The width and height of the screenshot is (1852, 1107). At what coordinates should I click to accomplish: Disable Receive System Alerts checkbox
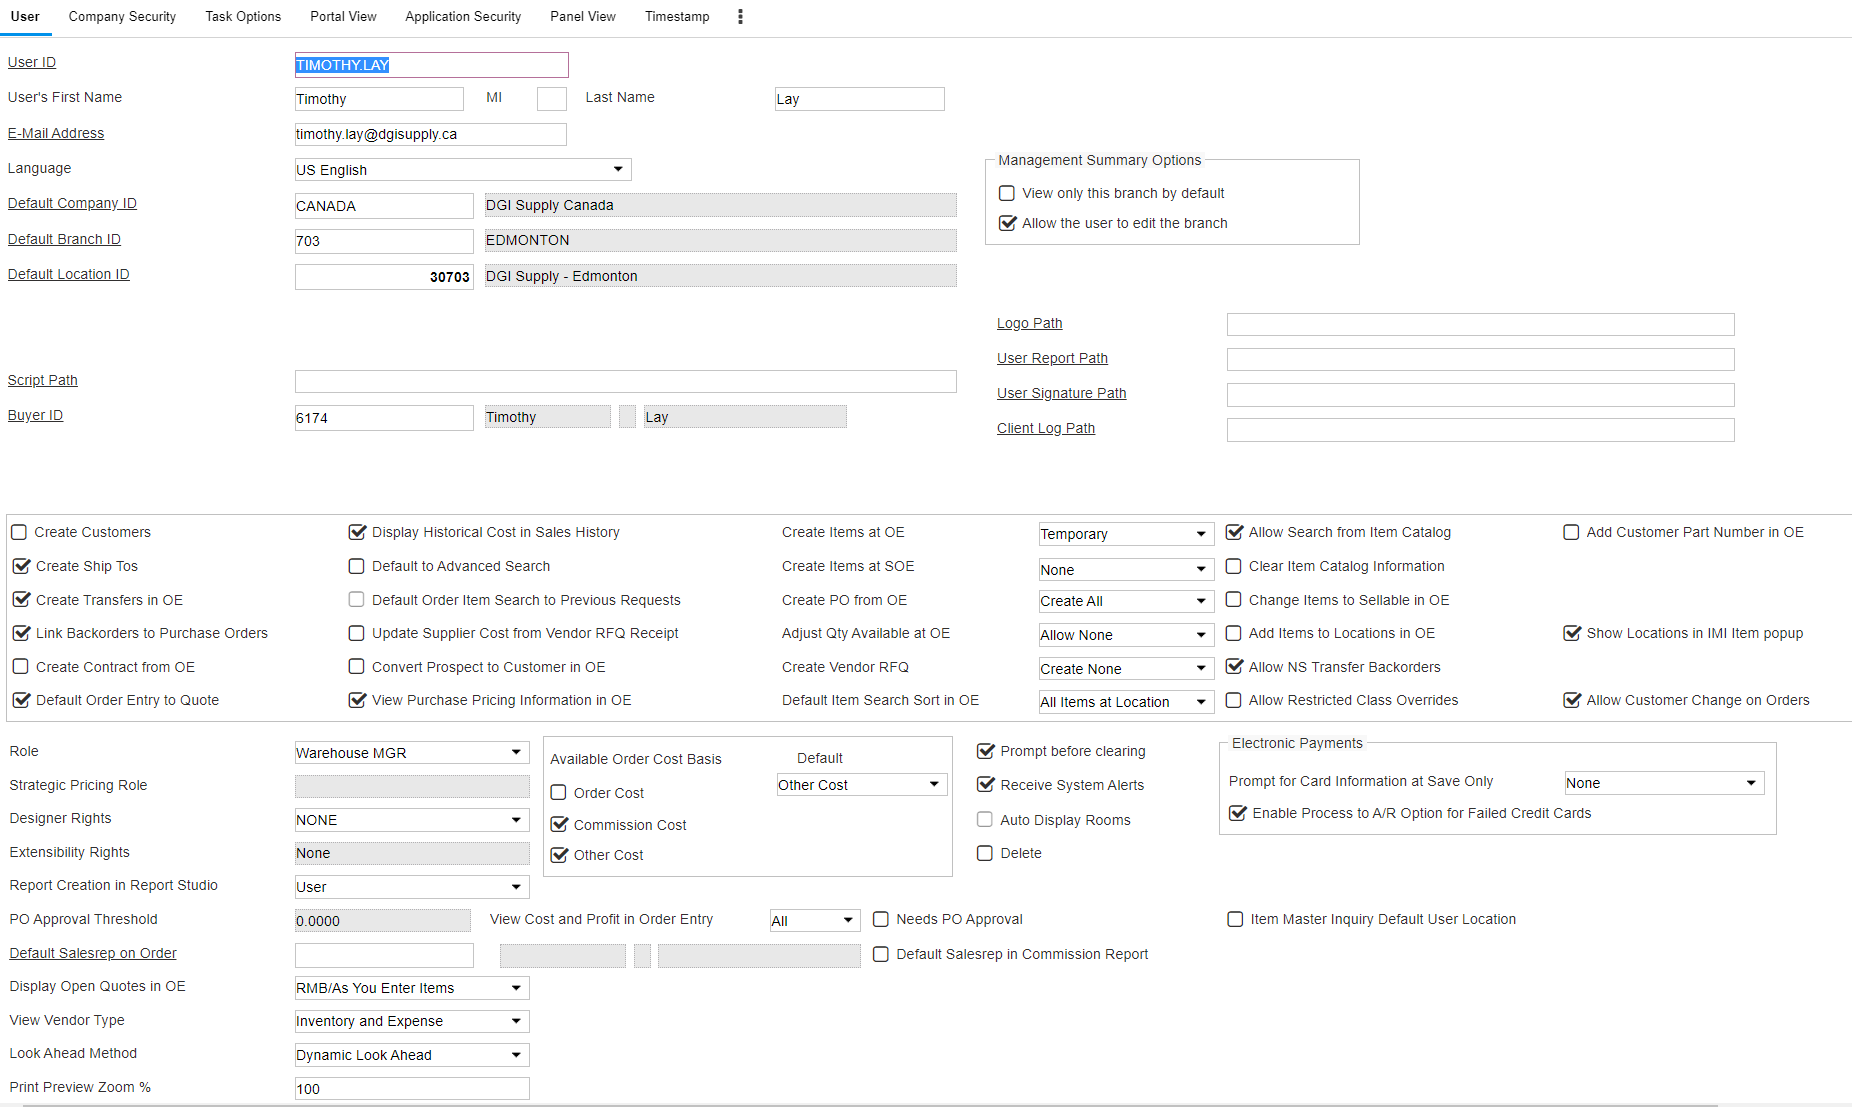click(986, 785)
